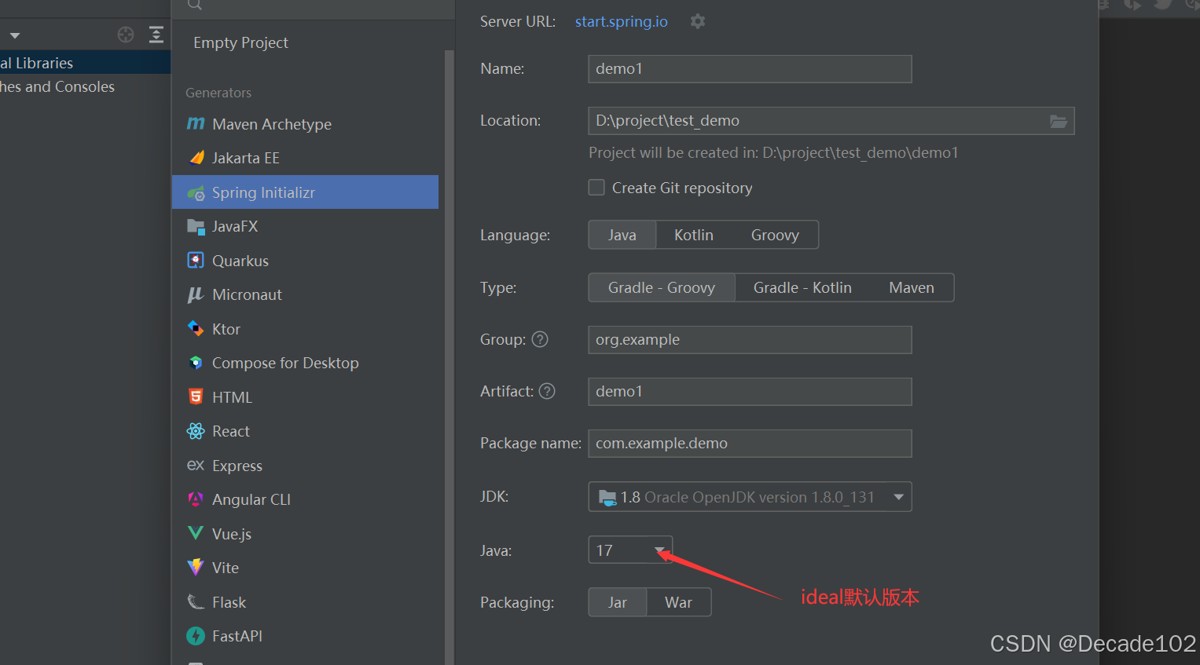Select the Ktor generator icon
The image size is (1200, 665).
tap(196, 328)
